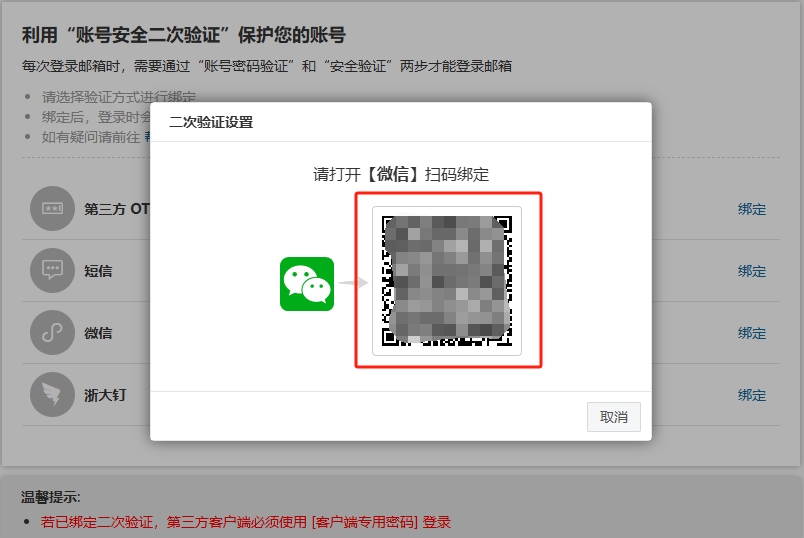Click the third-party OTP method icon
Screen dimensions: 804x538
52,209
